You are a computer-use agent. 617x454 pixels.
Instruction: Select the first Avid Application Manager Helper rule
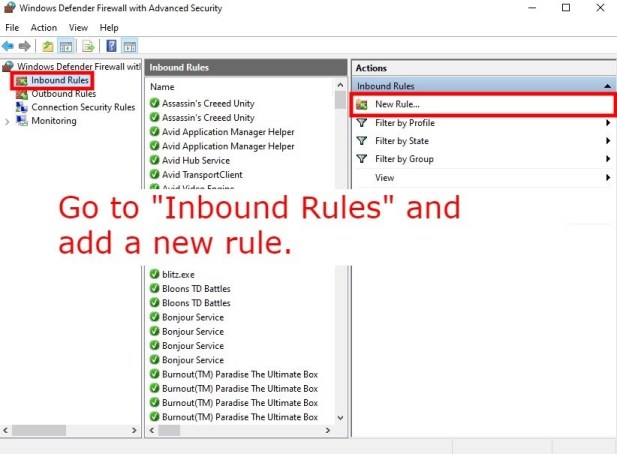(x=228, y=132)
